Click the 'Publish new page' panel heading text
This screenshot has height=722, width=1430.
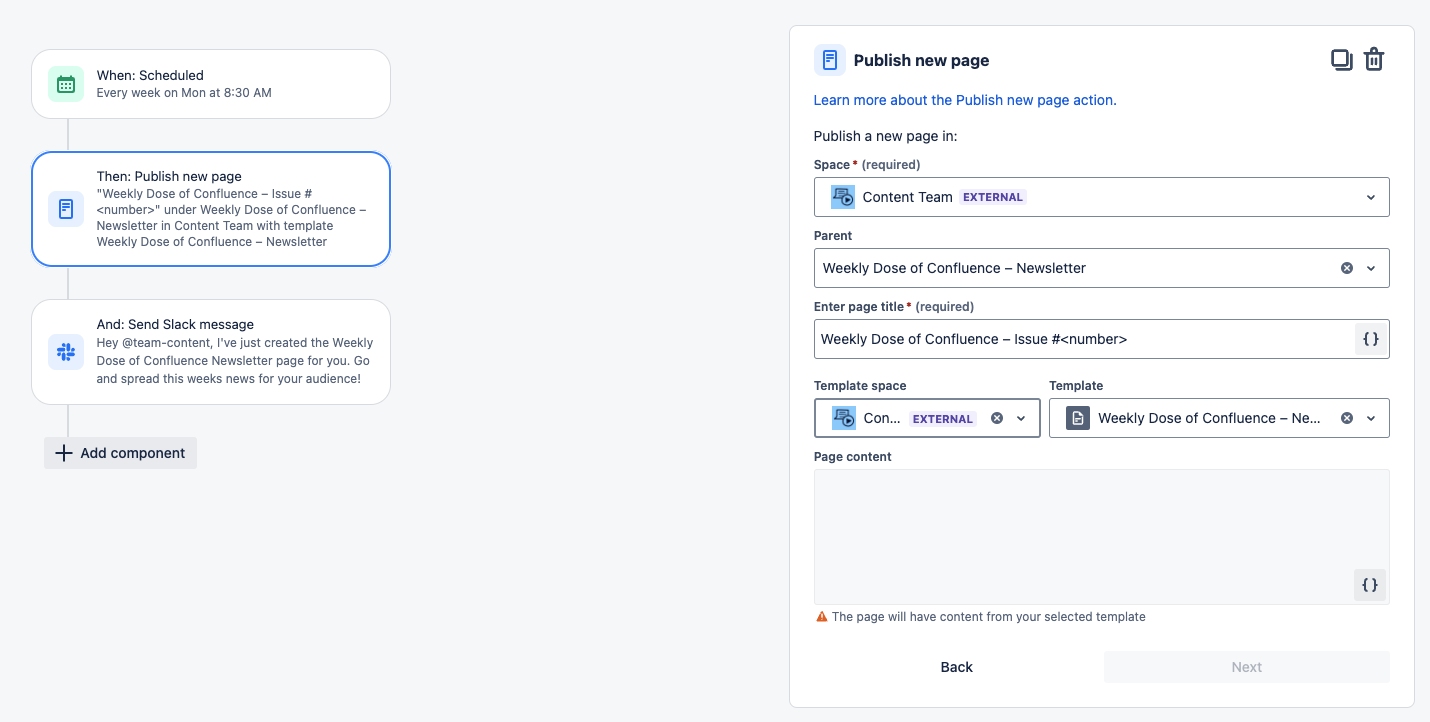coord(921,60)
